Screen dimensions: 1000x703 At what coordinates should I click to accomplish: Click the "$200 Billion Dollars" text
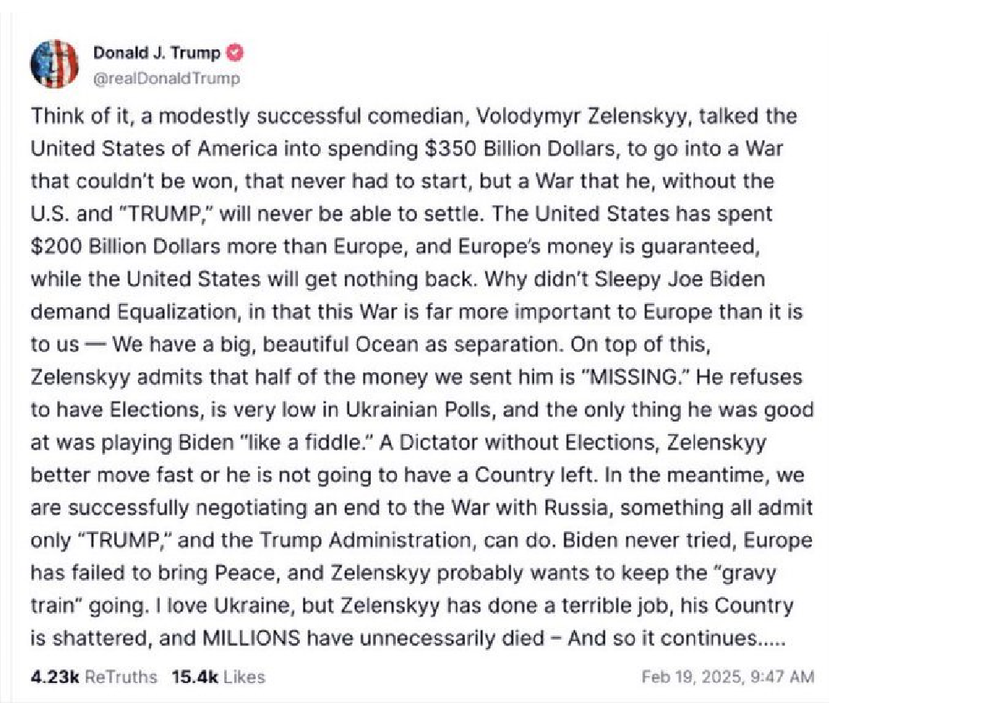pyautogui.click(x=125, y=247)
